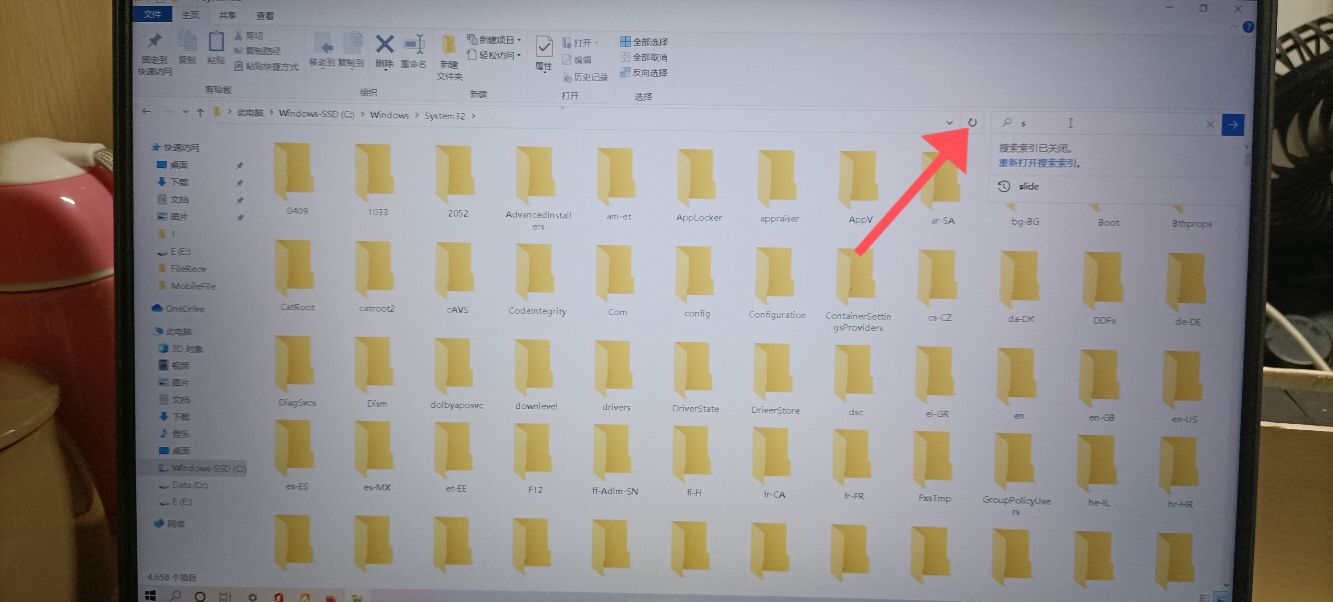This screenshot has width=1333, height=602.
Task: Select the Copy icon in the clipboard group
Action: click(x=190, y=45)
